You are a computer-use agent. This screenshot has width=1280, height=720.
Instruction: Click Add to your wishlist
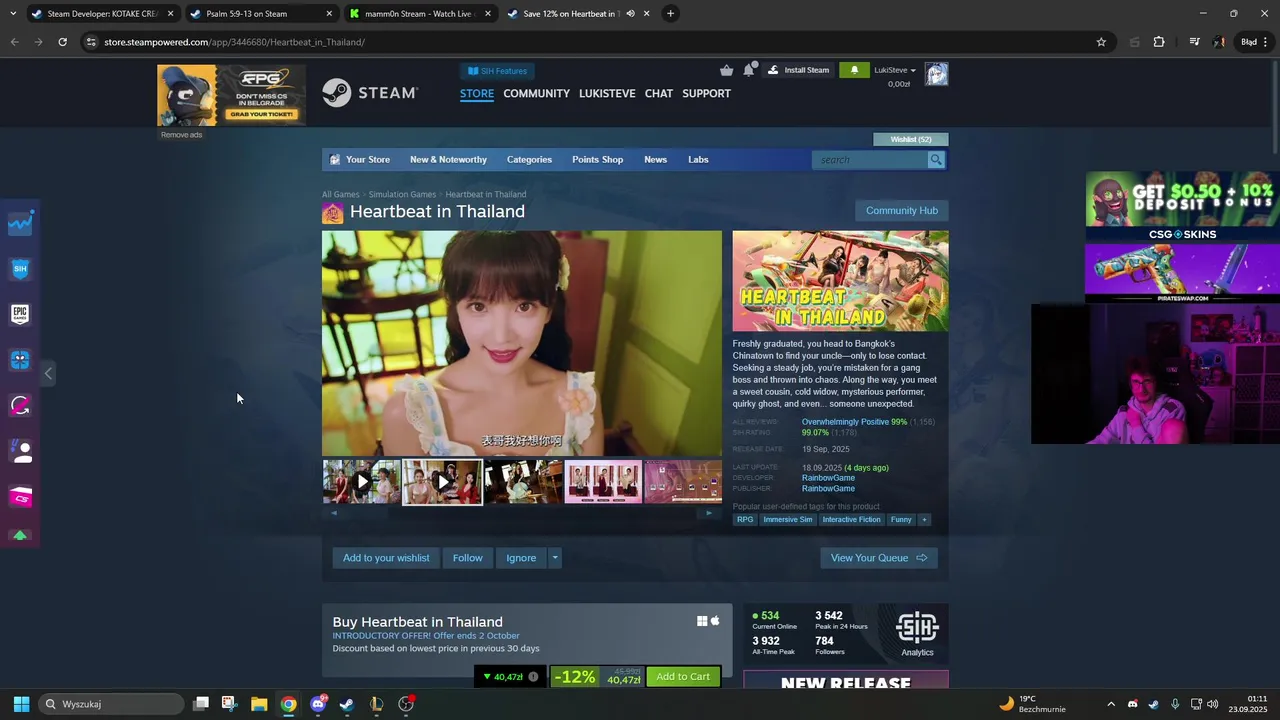pos(386,558)
